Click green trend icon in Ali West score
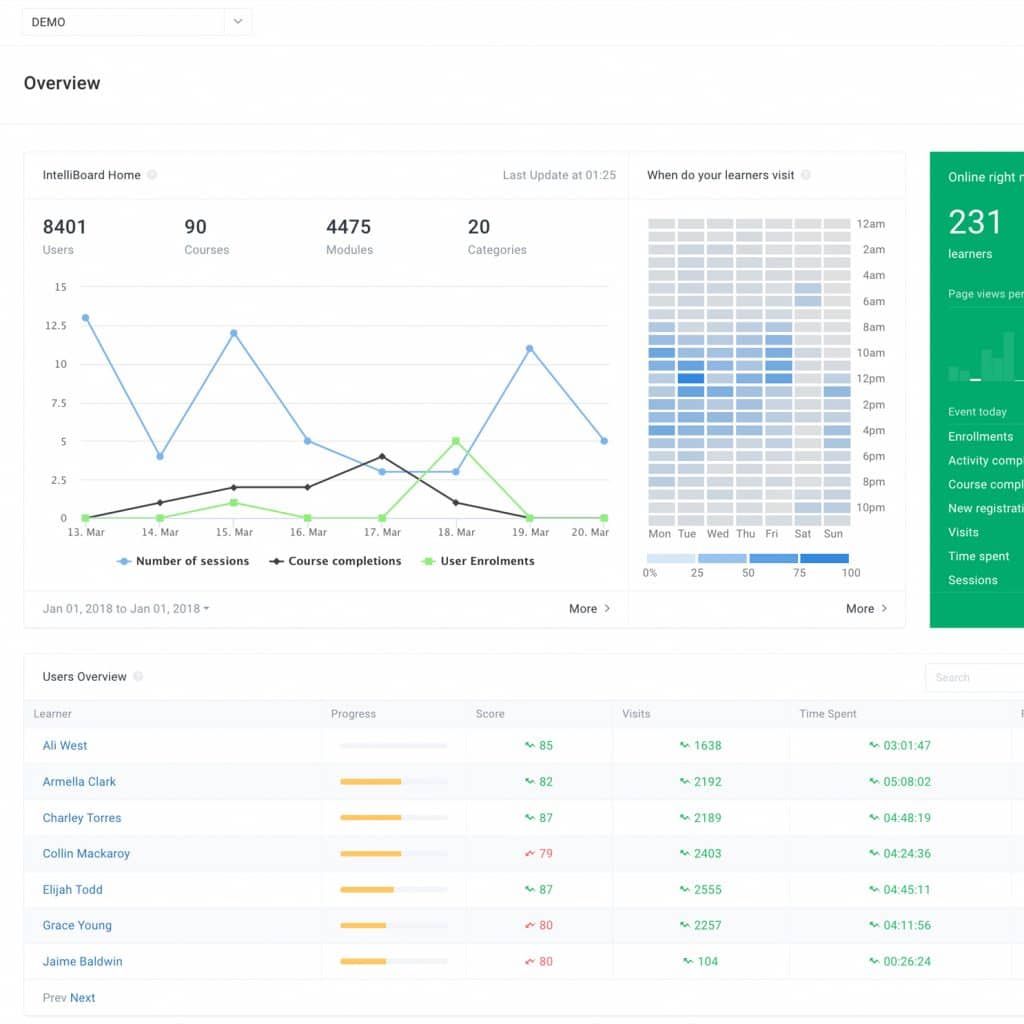The height and width of the screenshot is (1024, 1024). [x=530, y=745]
